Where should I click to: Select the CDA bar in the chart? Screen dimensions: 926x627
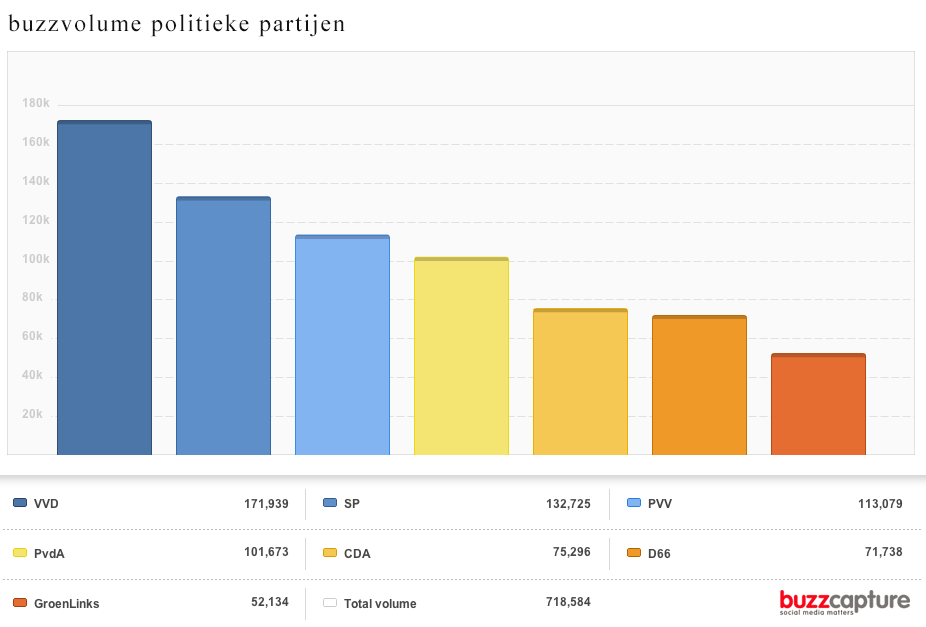pos(580,382)
